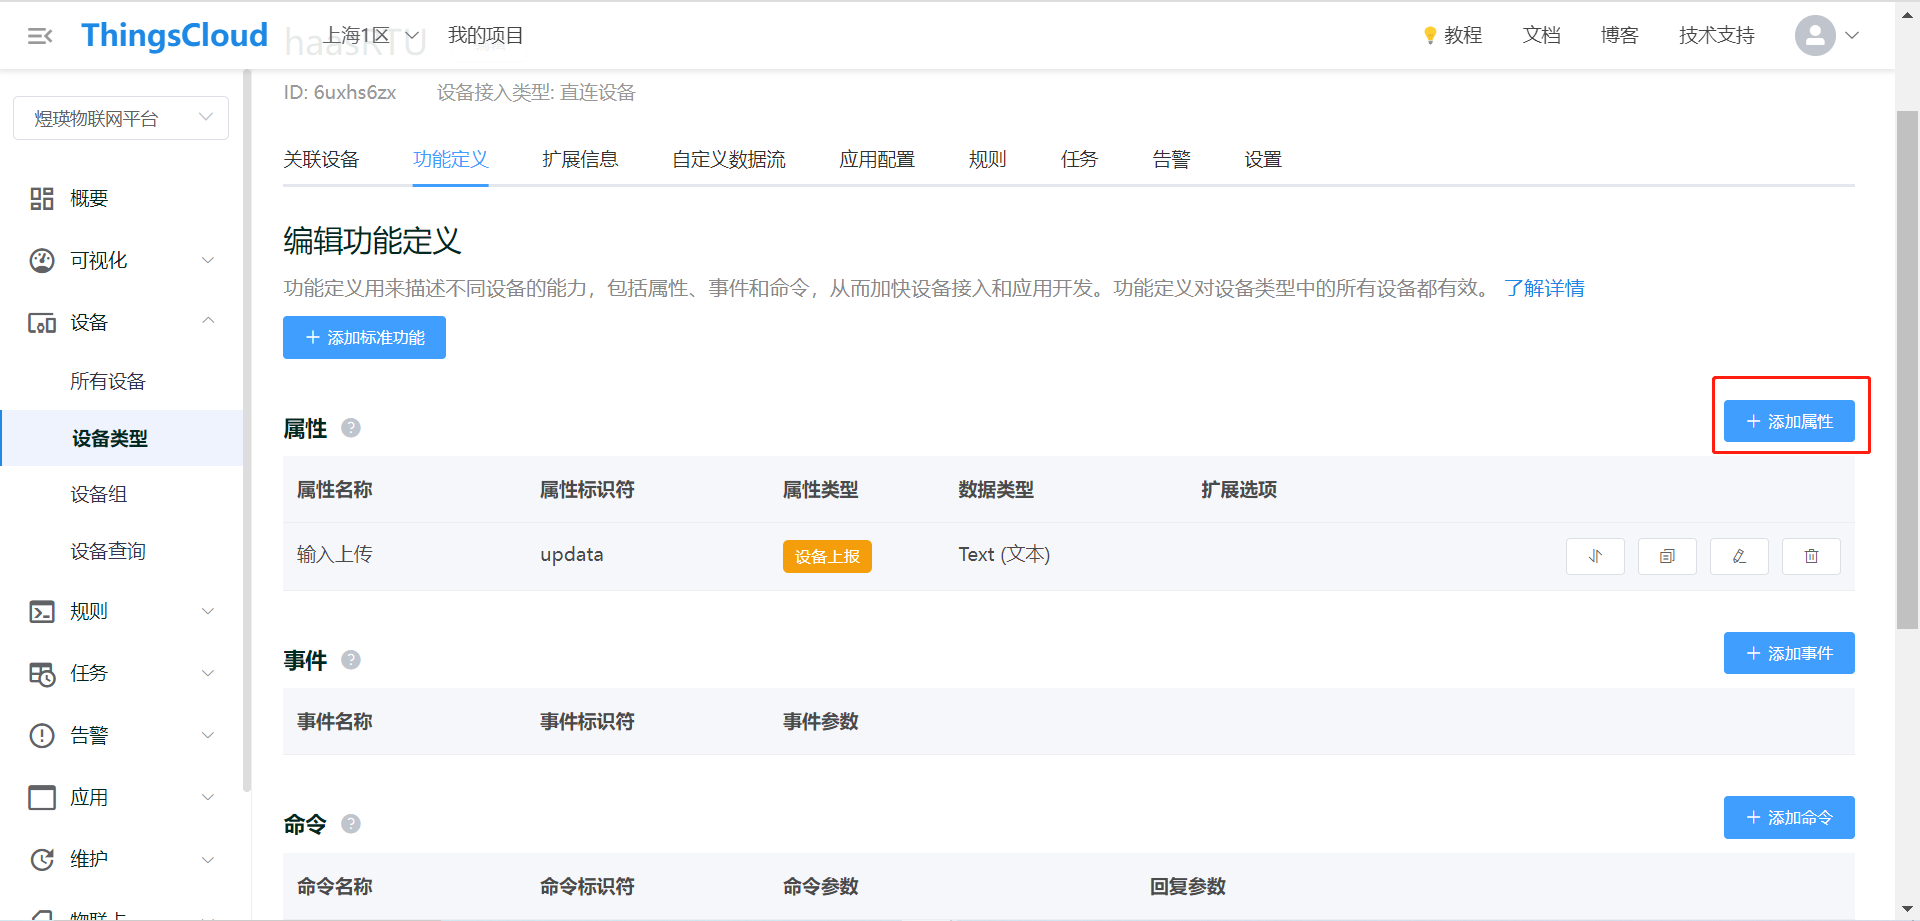Click the ThingsCloud logo
The width and height of the screenshot is (1920, 921).
[174, 35]
